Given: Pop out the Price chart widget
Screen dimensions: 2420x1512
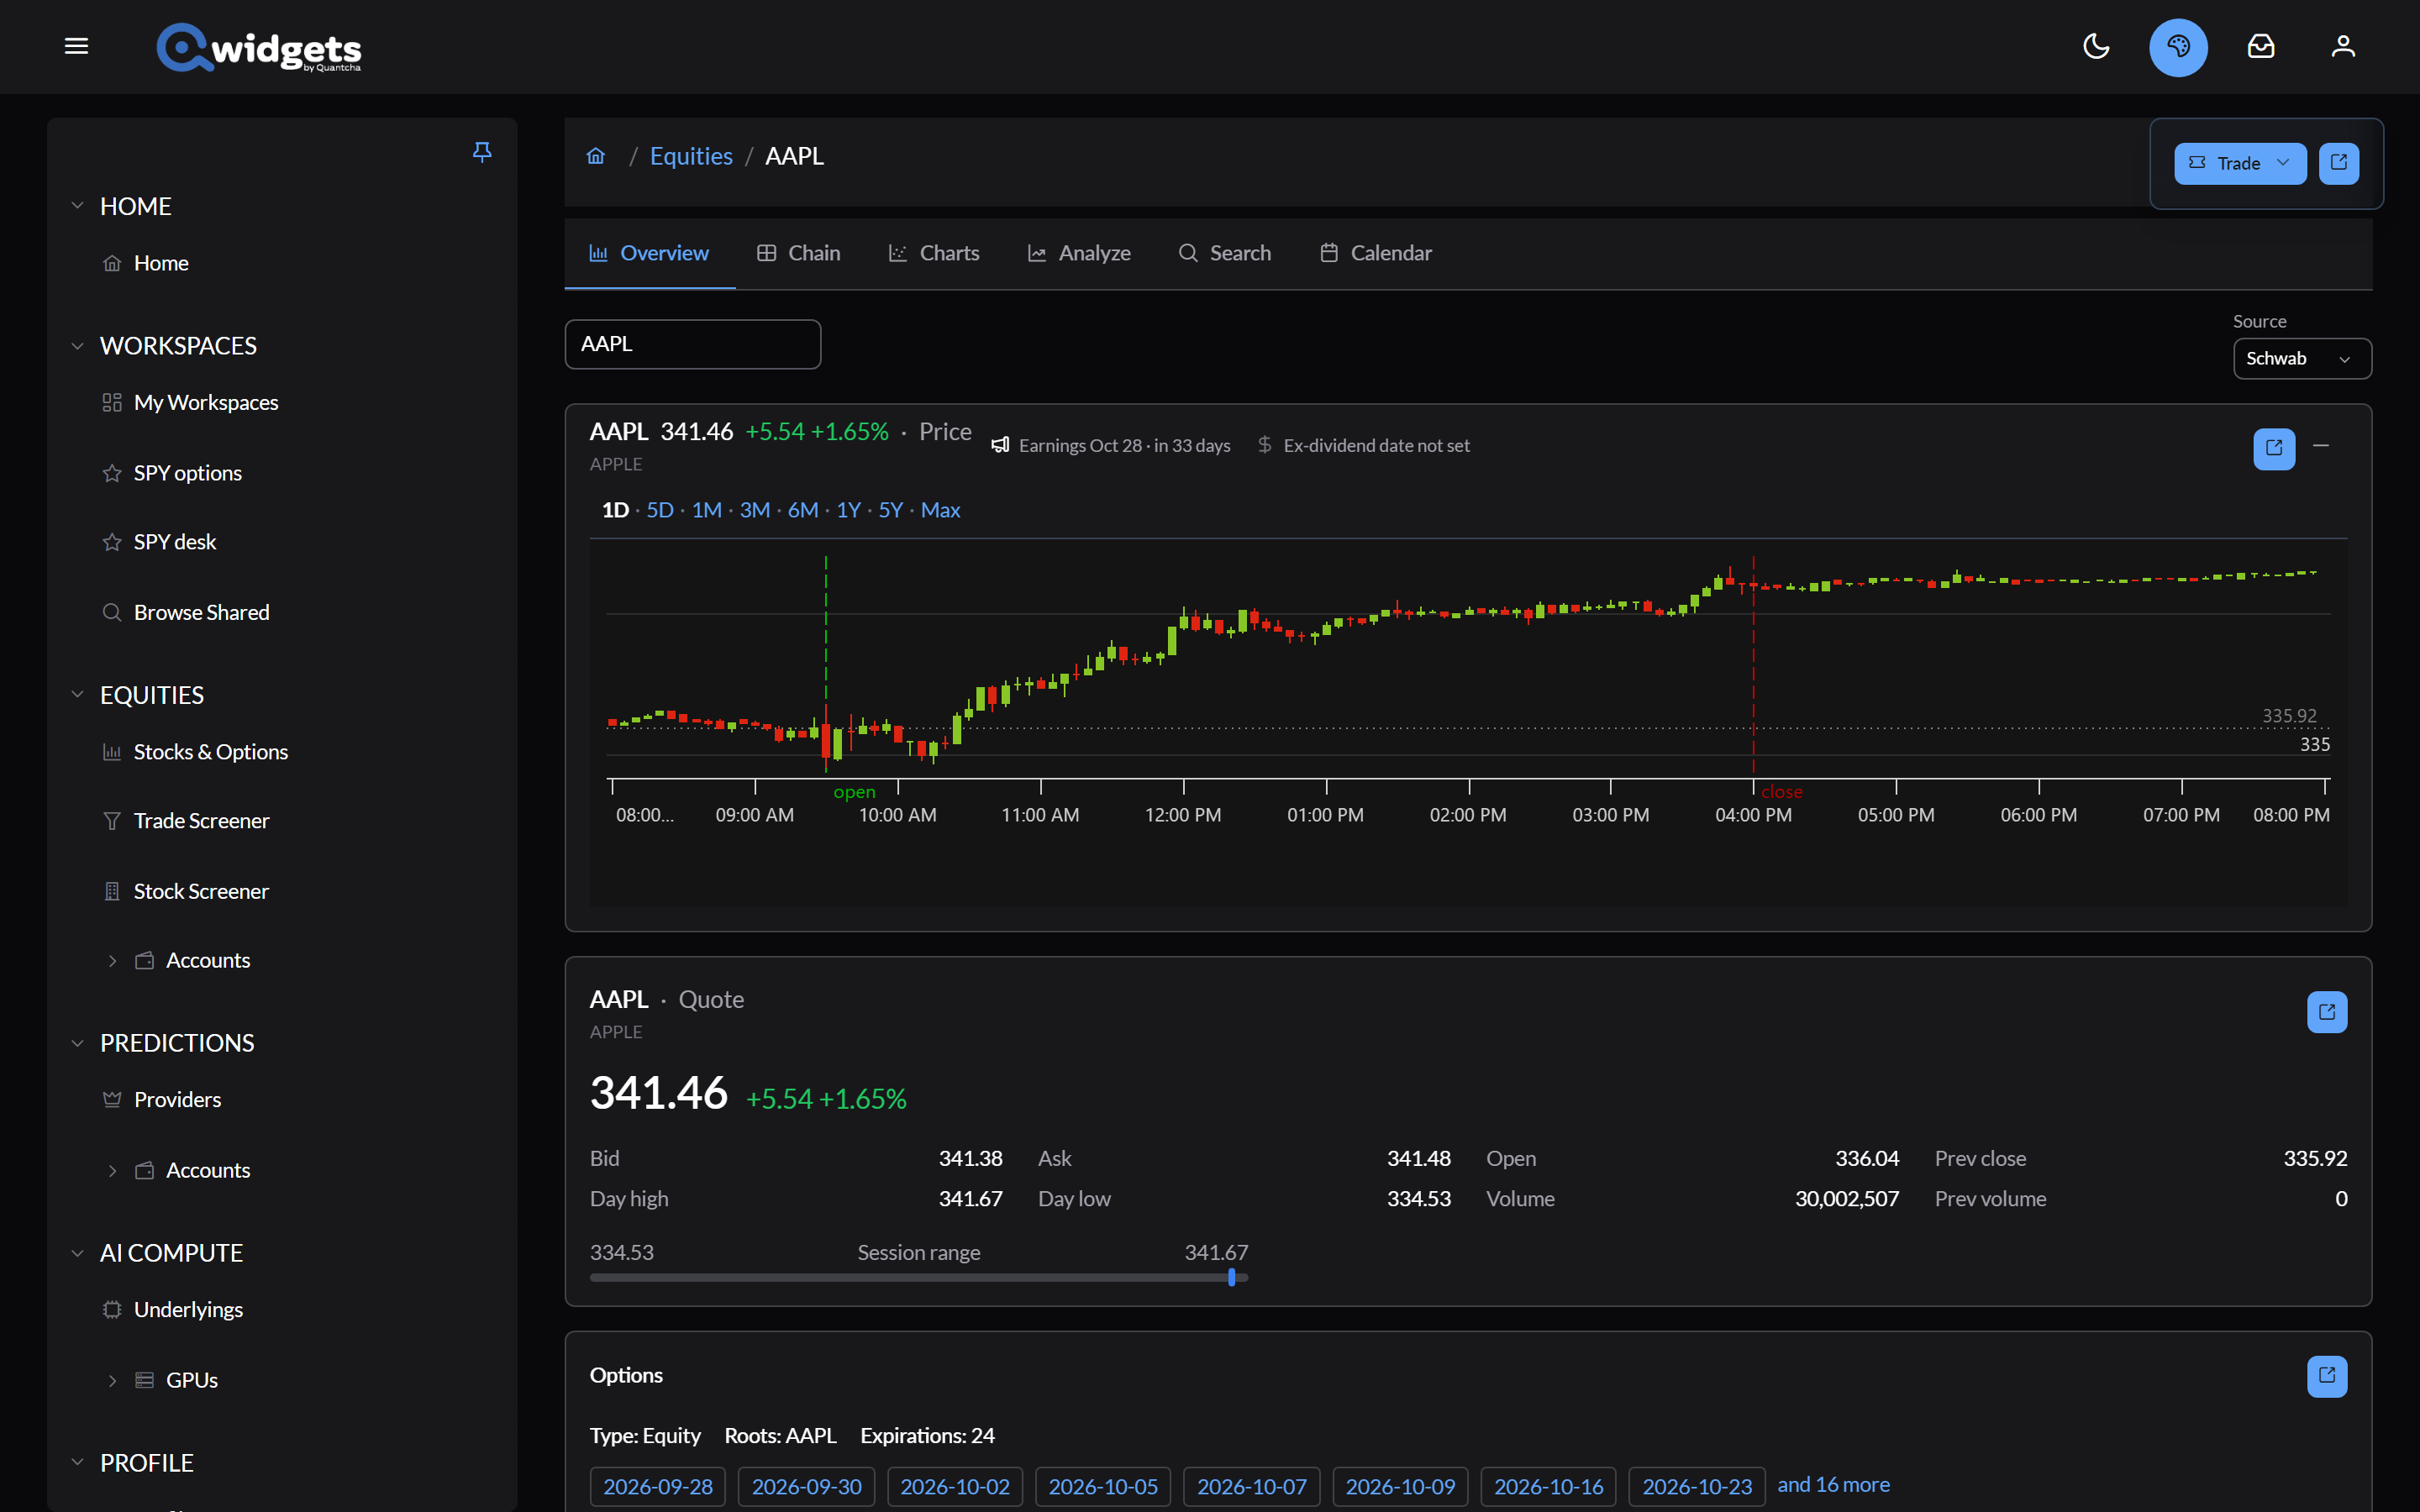Looking at the screenshot, I should [2274, 448].
